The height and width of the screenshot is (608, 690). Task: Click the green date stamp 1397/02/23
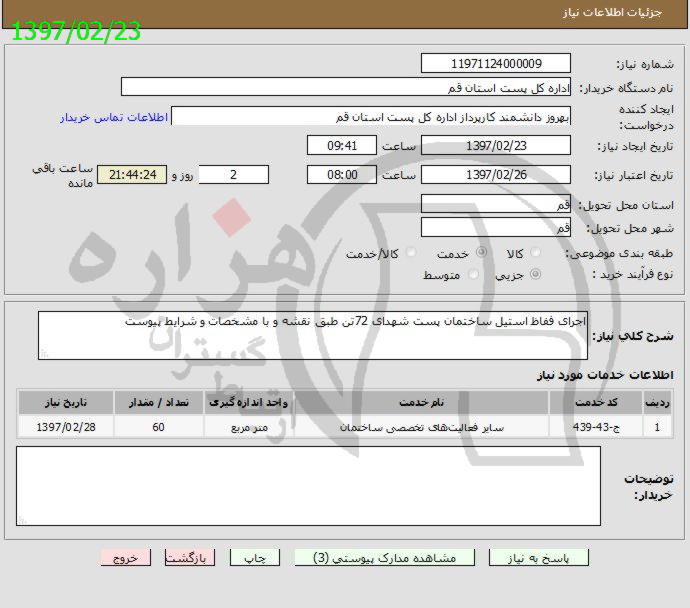tap(76, 31)
